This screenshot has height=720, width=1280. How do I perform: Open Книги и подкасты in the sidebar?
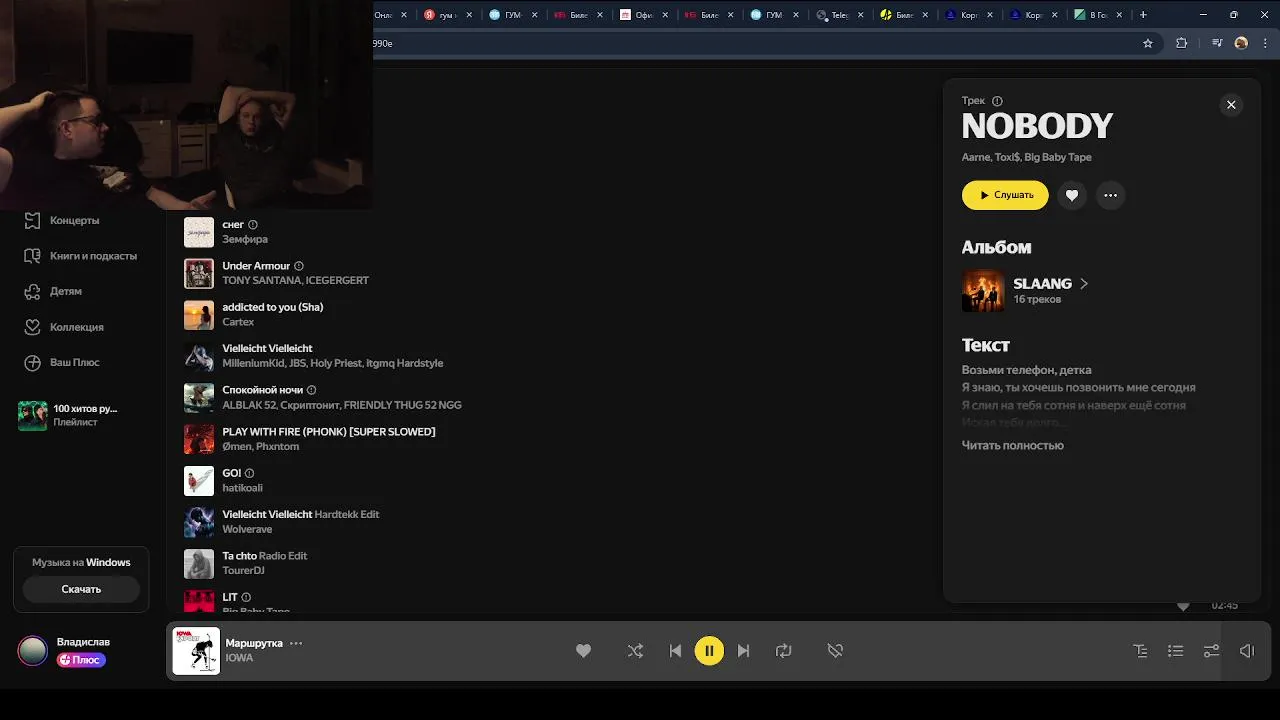tap(93, 256)
